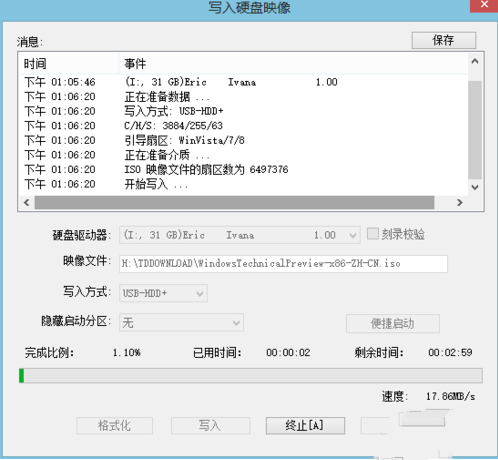Select the log row 'ISO 映像文件的扇区数为 6497376'
The image size is (498, 460).
point(243,170)
